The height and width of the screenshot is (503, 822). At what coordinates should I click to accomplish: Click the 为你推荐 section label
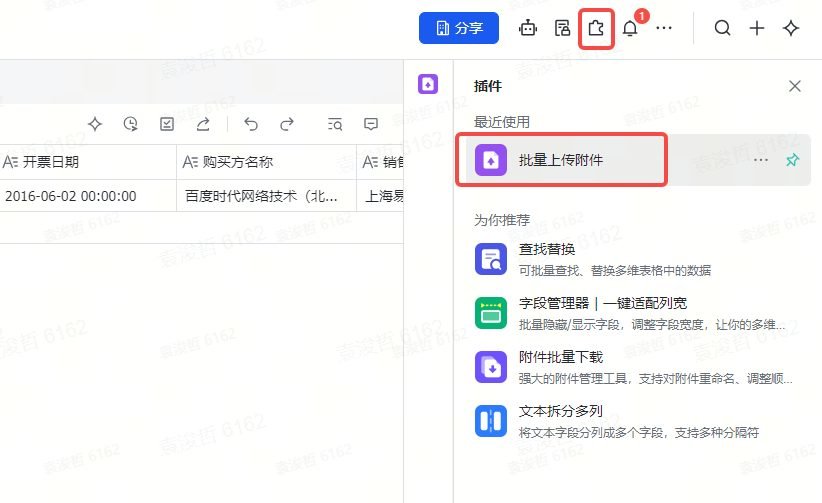click(x=502, y=220)
